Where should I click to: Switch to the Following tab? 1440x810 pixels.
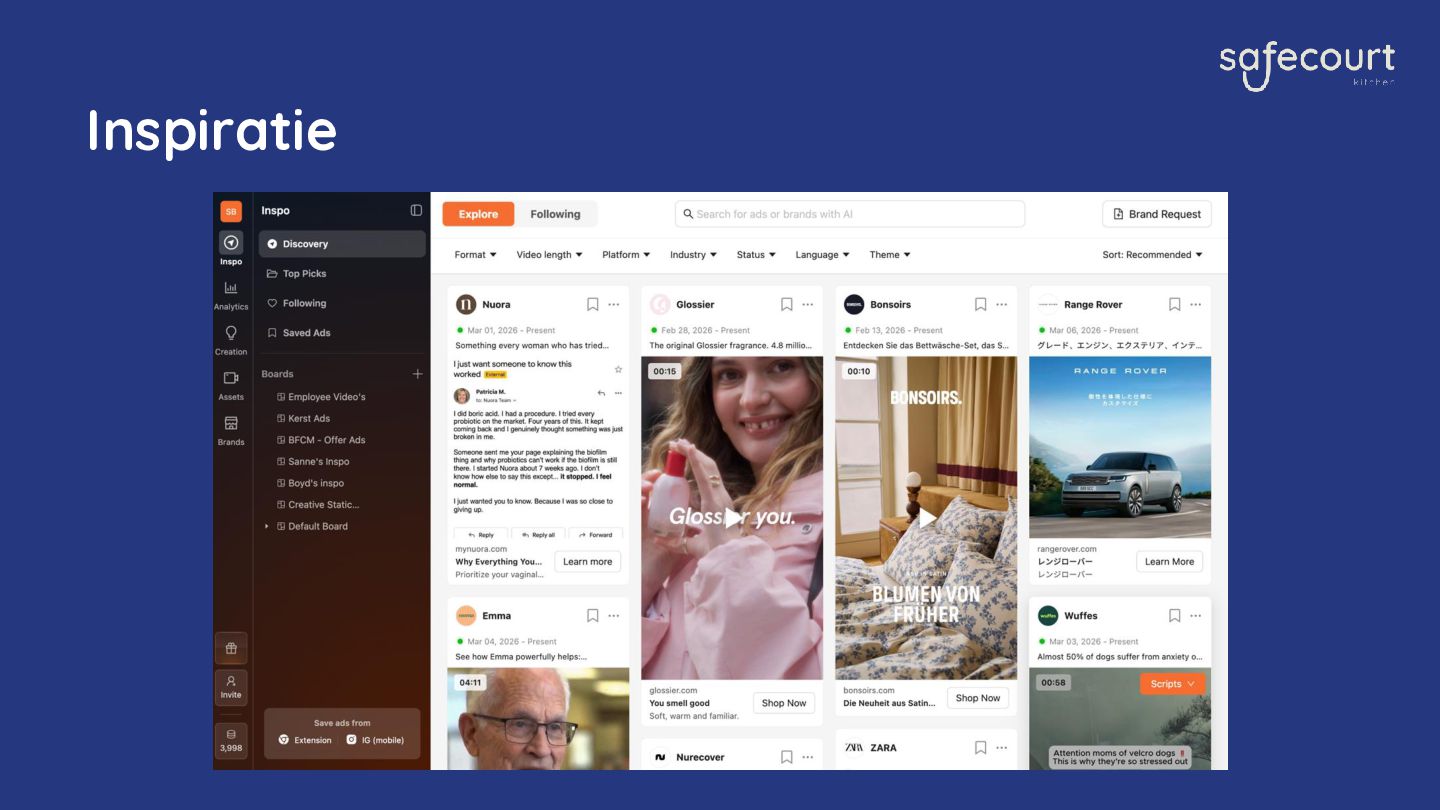(555, 214)
